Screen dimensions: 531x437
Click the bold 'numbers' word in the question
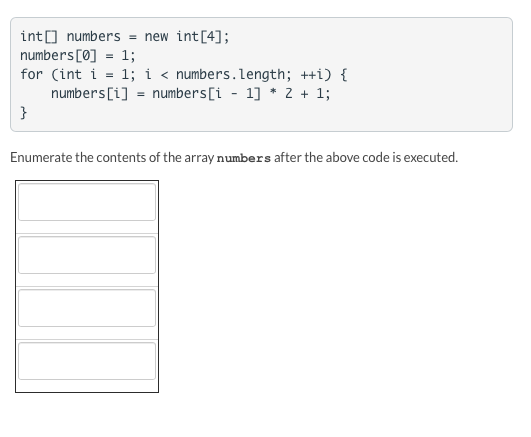click(x=243, y=158)
